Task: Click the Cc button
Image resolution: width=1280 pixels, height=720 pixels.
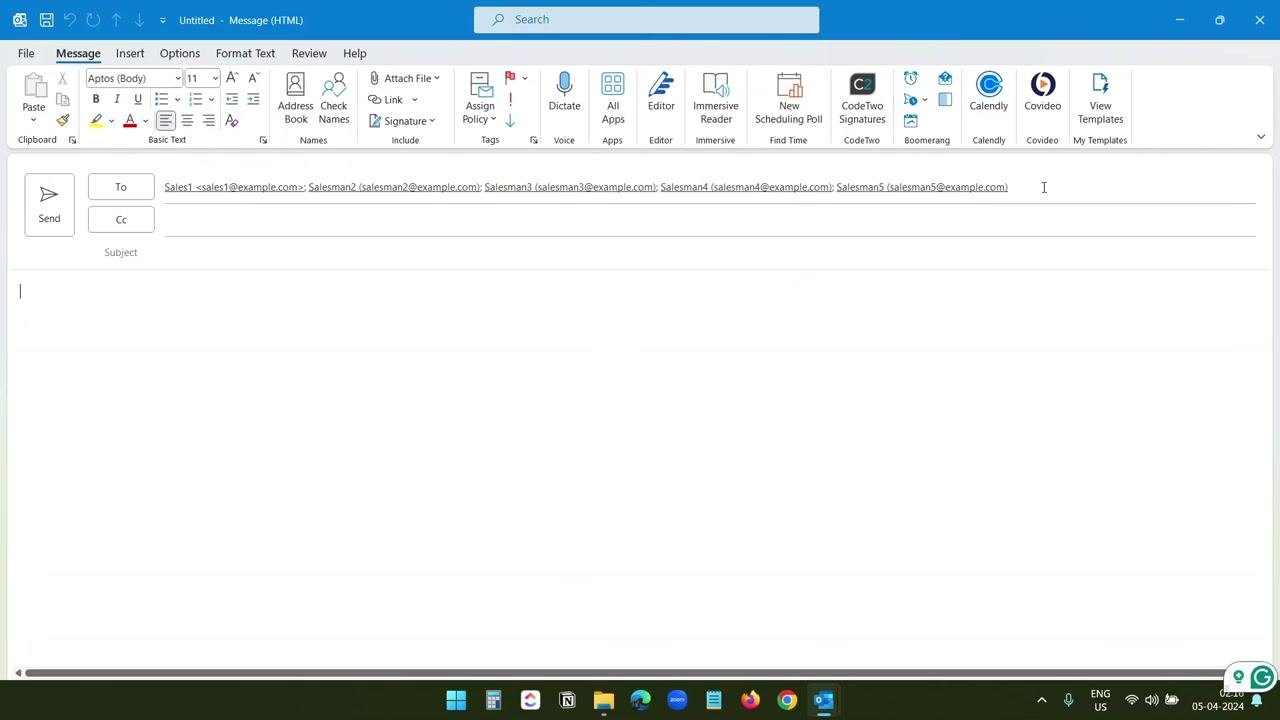Action: [x=121, y=220]
